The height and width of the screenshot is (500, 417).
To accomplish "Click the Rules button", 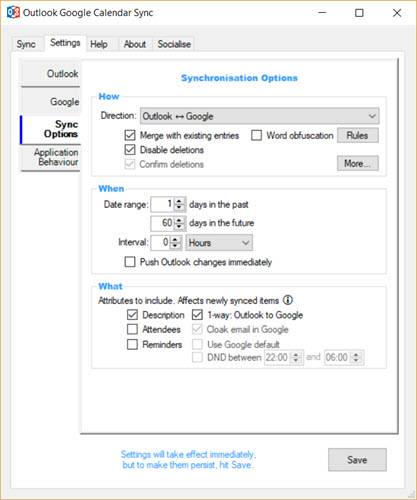I will 358,135.
